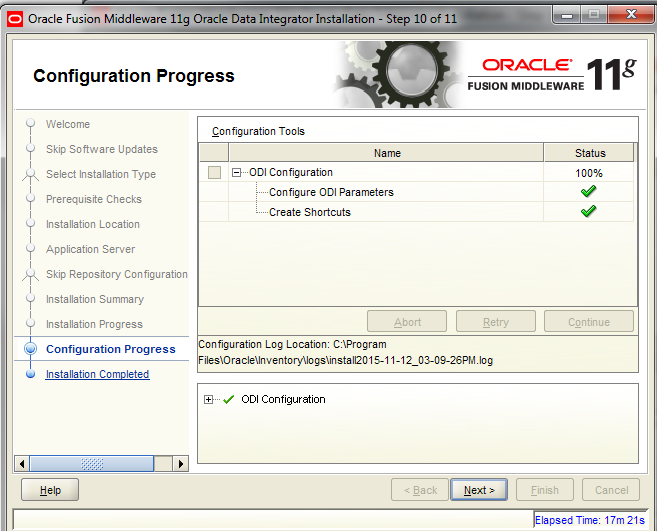Click left arrow of sidebar horizontal scrollbar
657x531 pixels.
[x=22, y=464]
